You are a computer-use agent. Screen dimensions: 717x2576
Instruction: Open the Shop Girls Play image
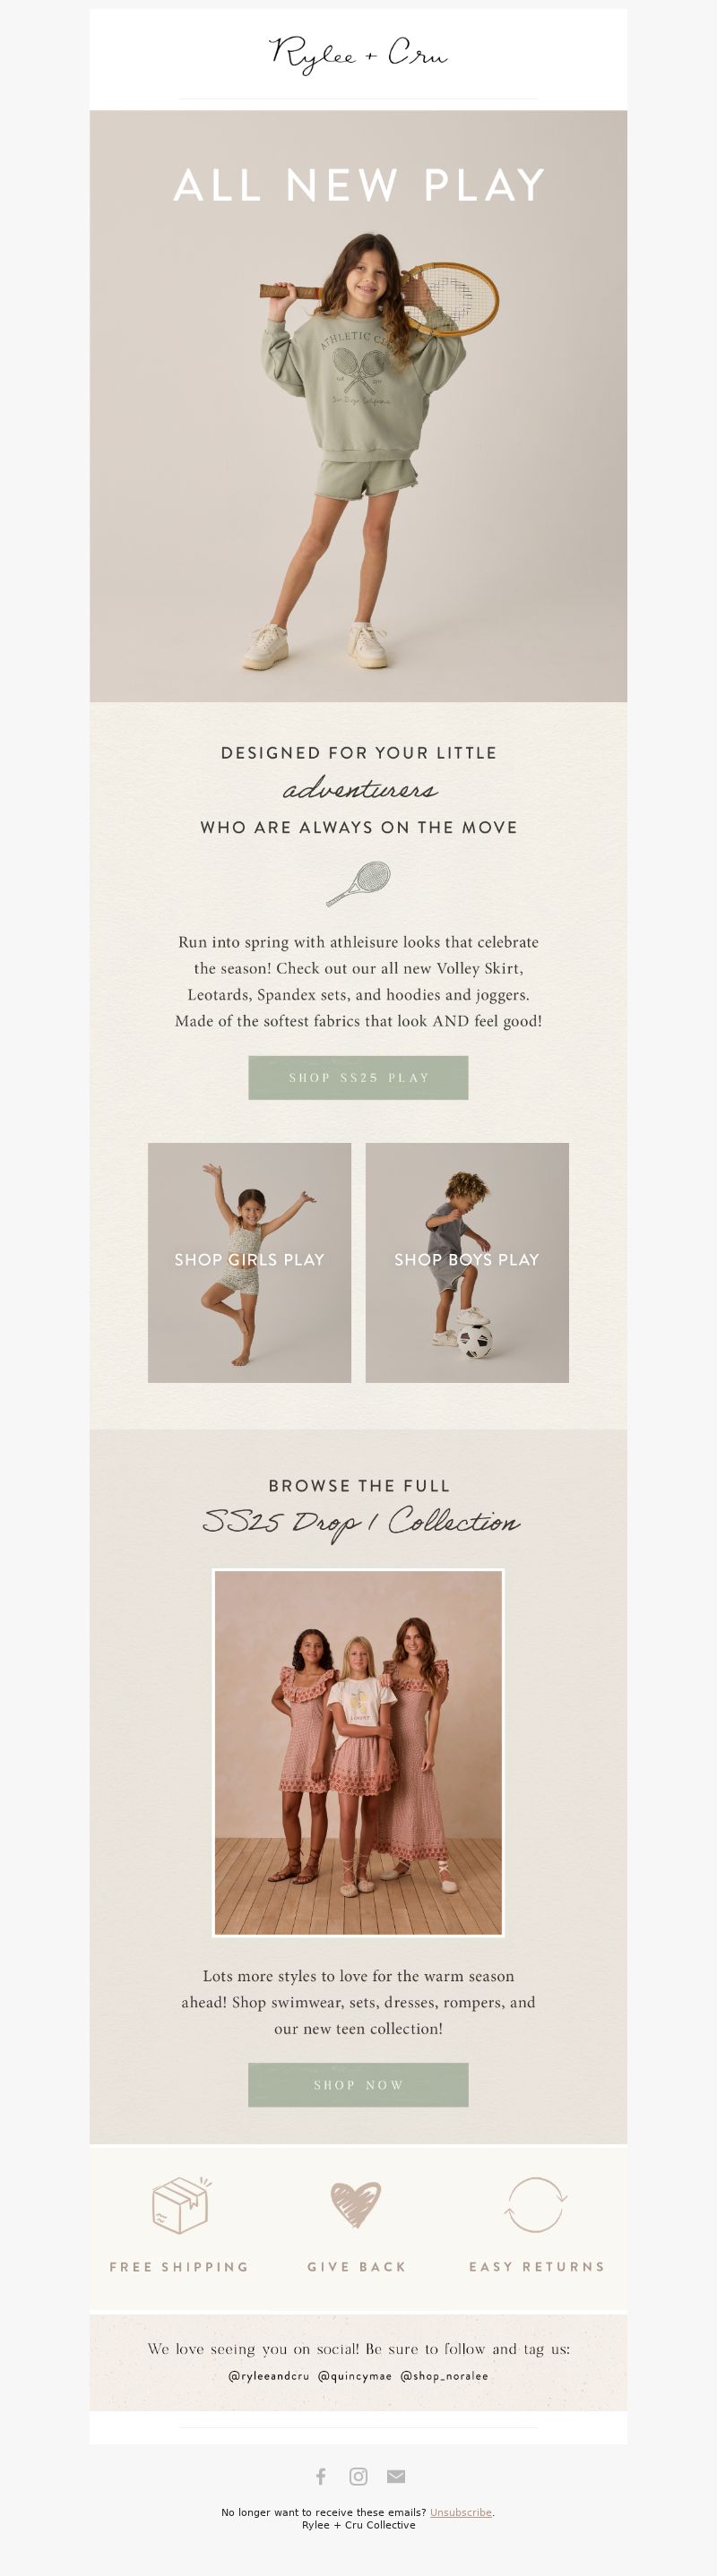(249, 1263)
